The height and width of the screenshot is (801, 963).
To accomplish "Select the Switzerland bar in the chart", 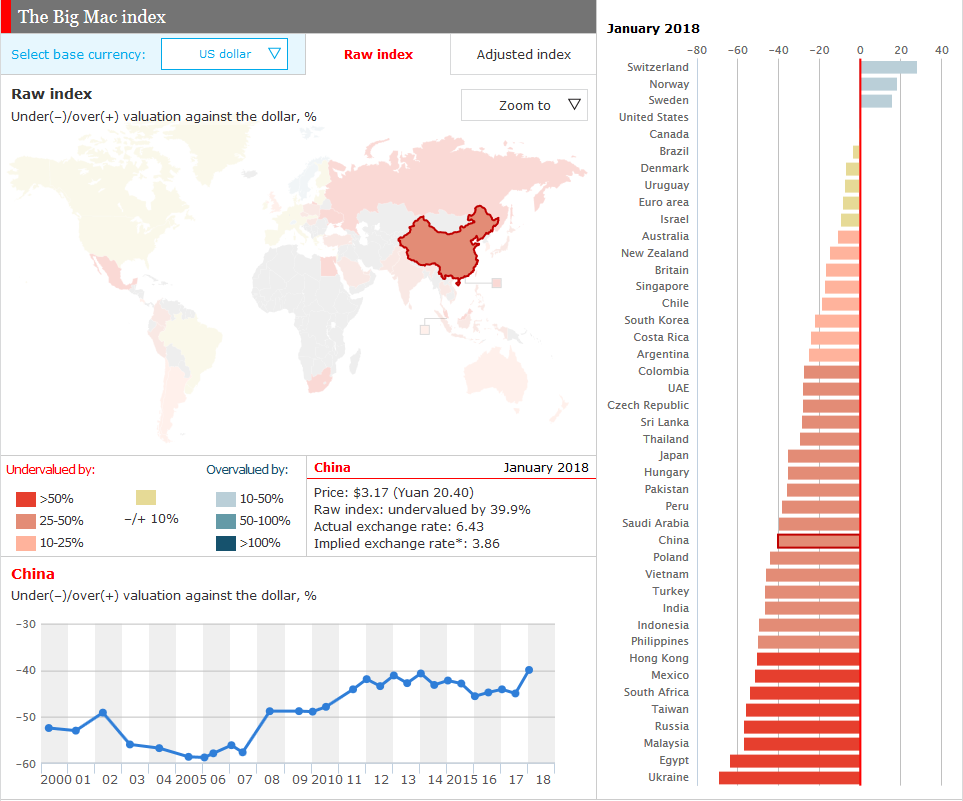I will click(889, 67).
